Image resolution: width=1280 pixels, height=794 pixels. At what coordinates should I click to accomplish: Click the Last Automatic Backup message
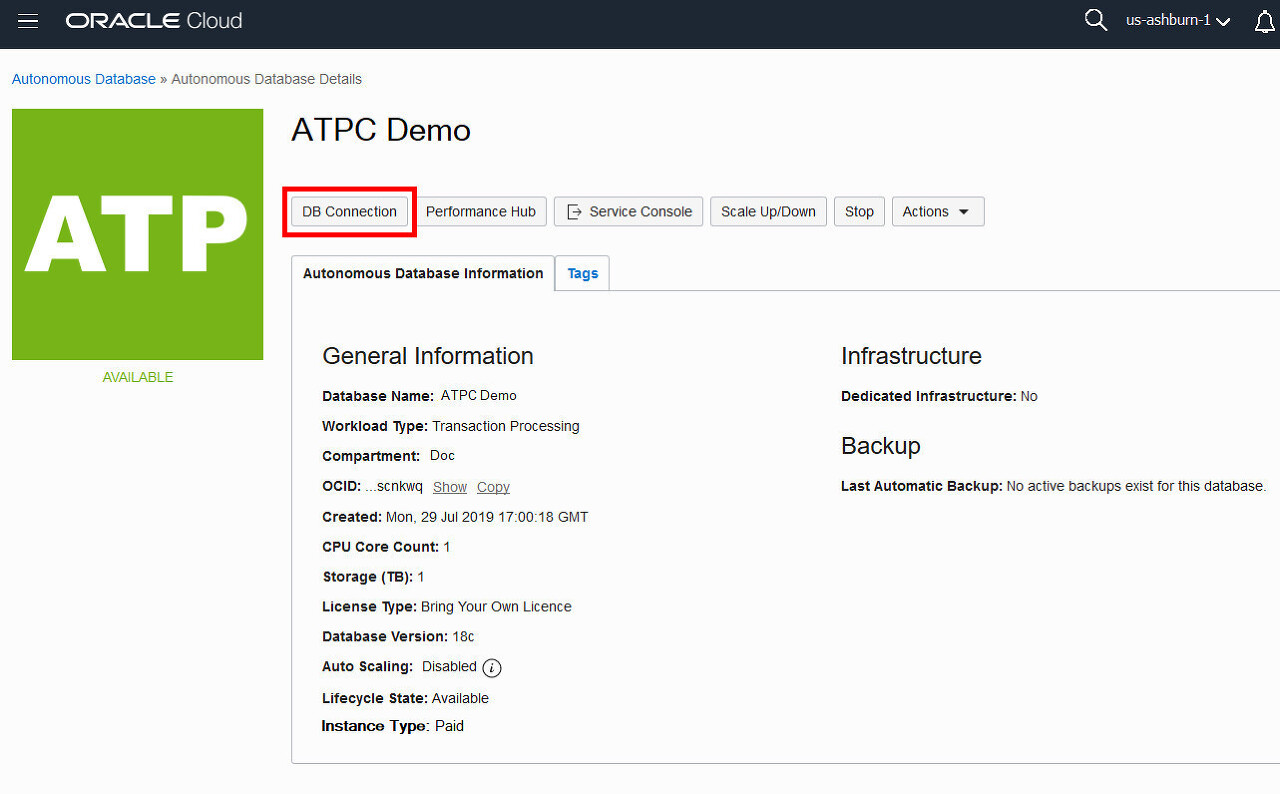click(x=1136, y=486)
